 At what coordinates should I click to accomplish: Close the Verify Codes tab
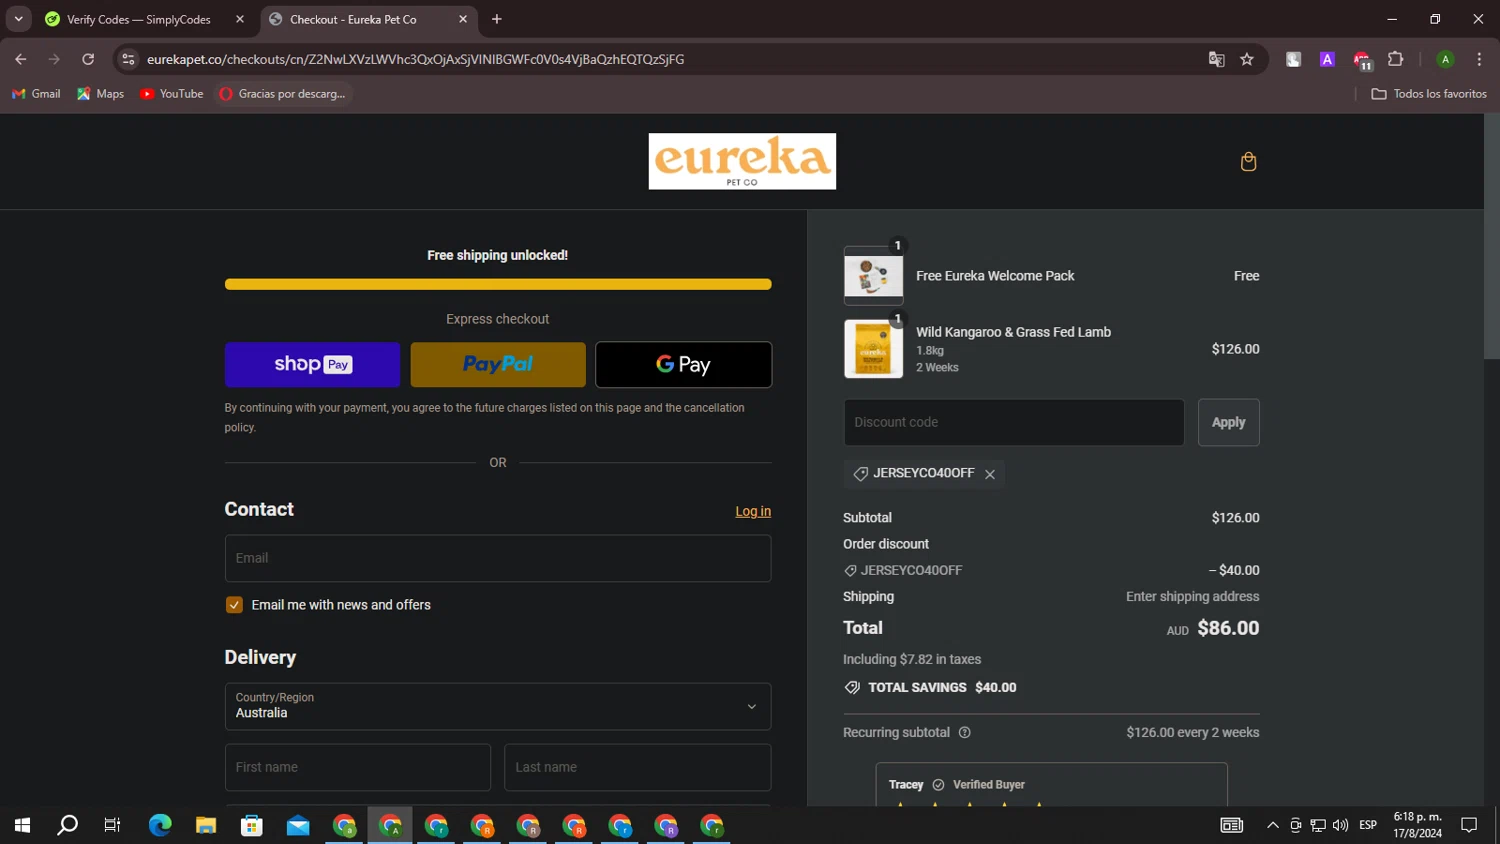click(x=240, y=19)
